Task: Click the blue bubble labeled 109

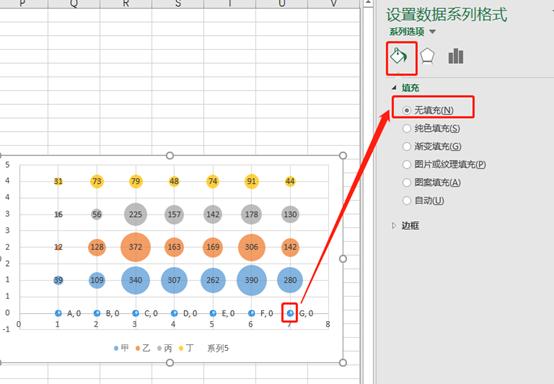Action: coord(96,280)
